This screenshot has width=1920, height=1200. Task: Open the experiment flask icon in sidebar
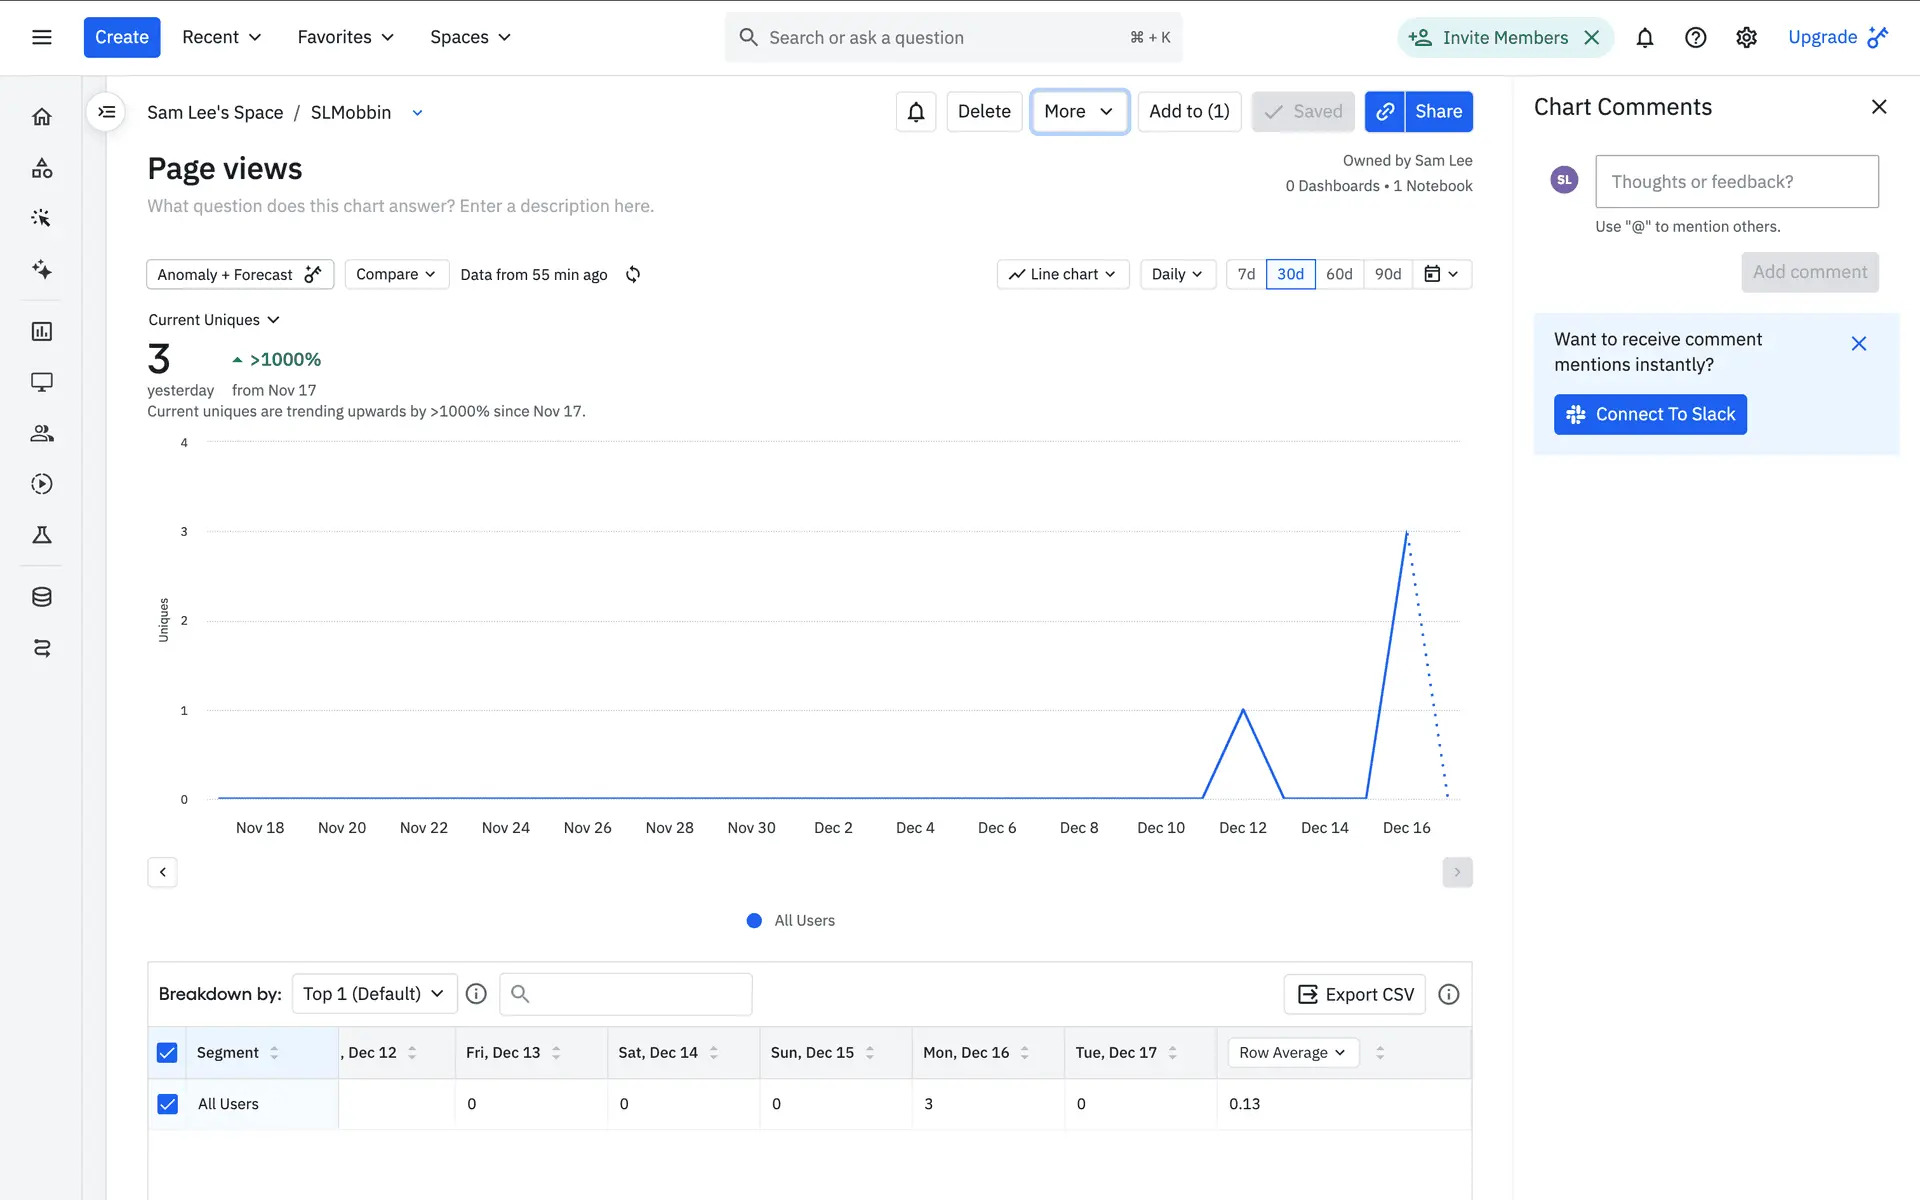tap(42, 535)
